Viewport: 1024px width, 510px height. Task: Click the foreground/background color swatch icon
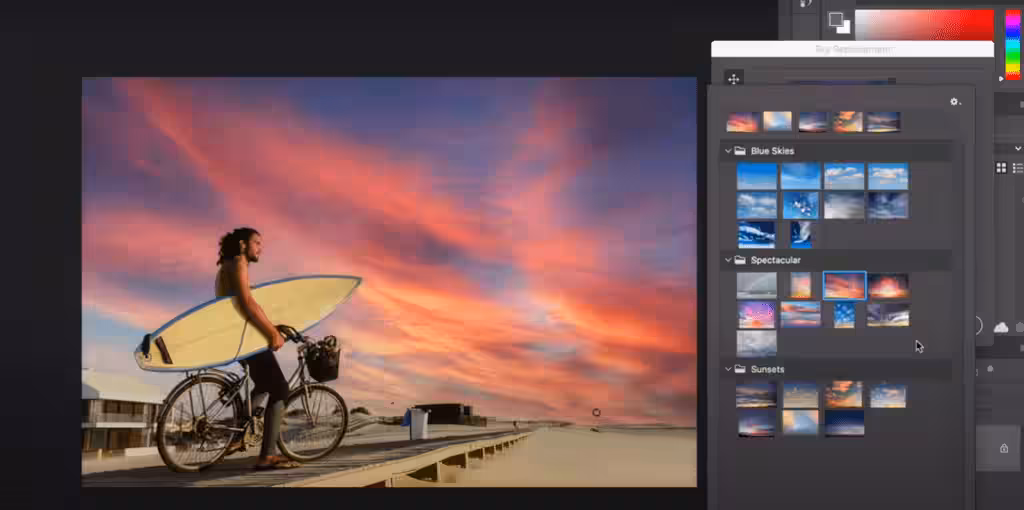click(838, 22)
